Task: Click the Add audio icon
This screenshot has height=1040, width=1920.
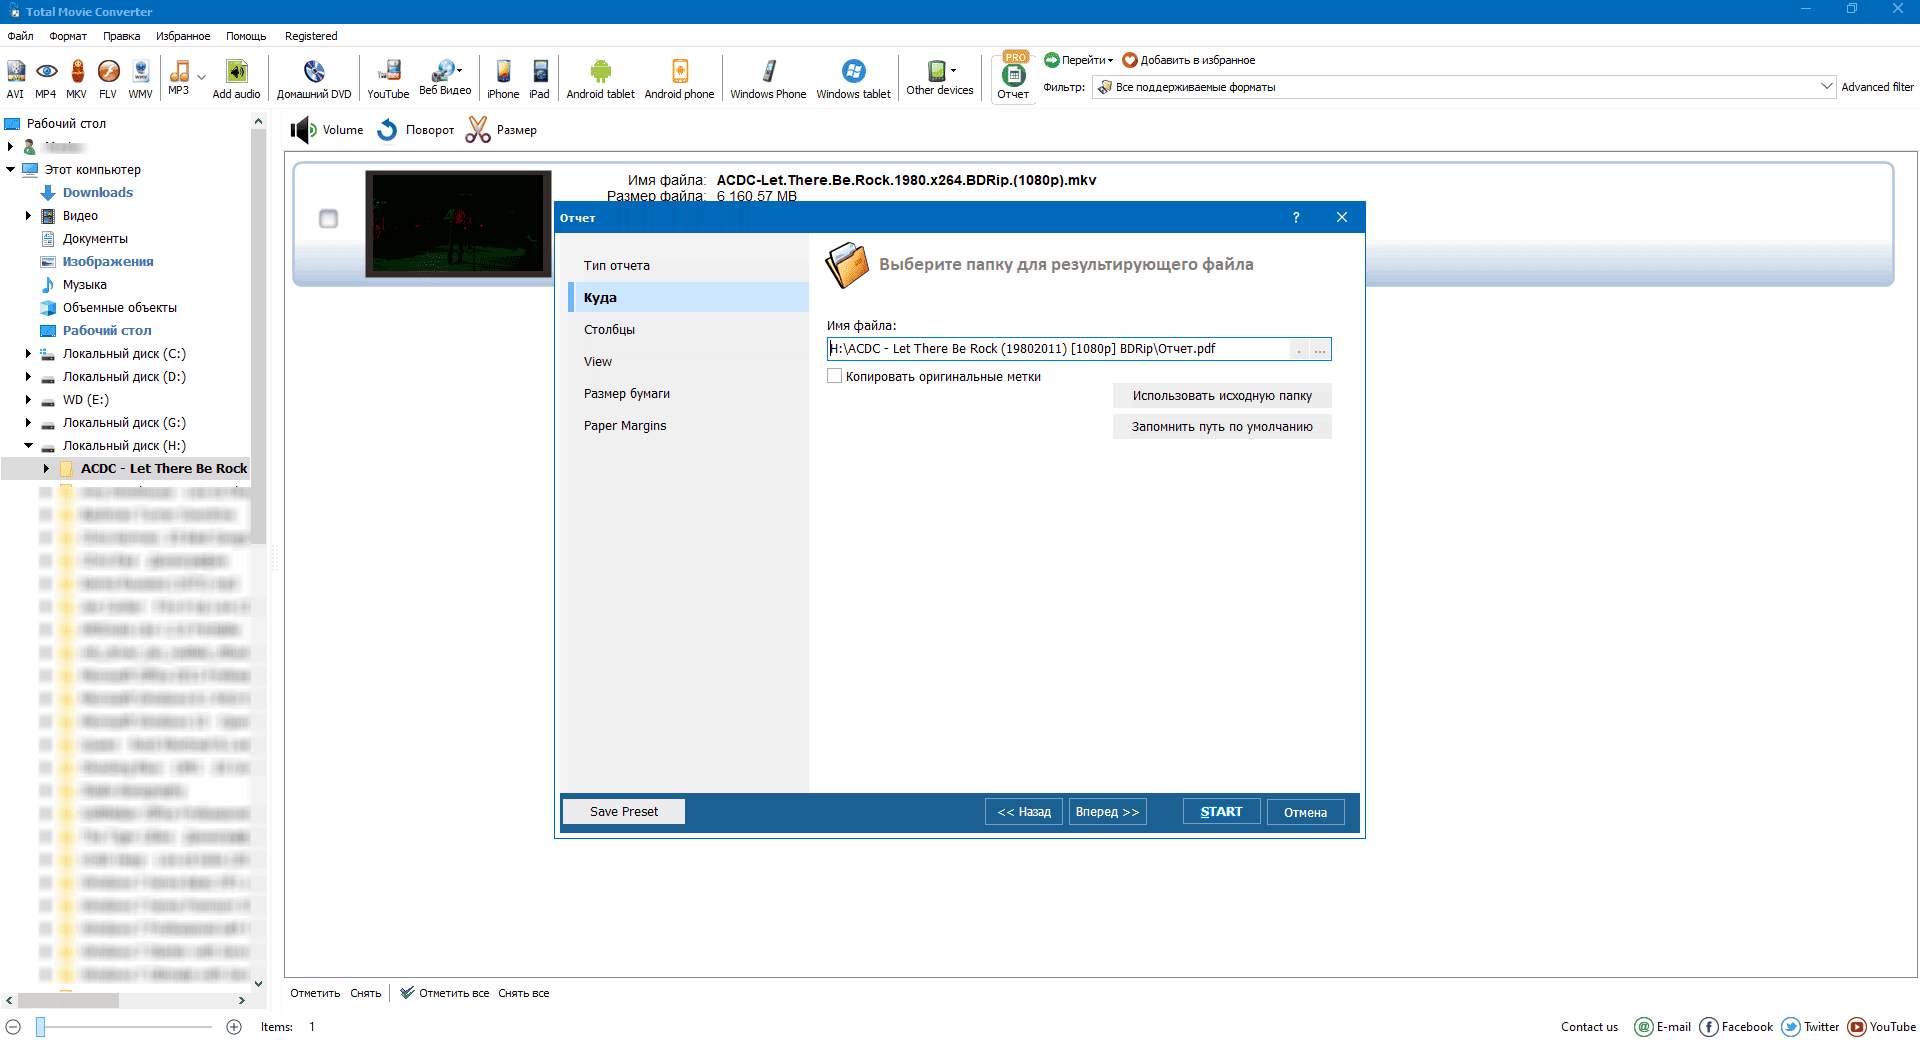Action: click(236, 79)
